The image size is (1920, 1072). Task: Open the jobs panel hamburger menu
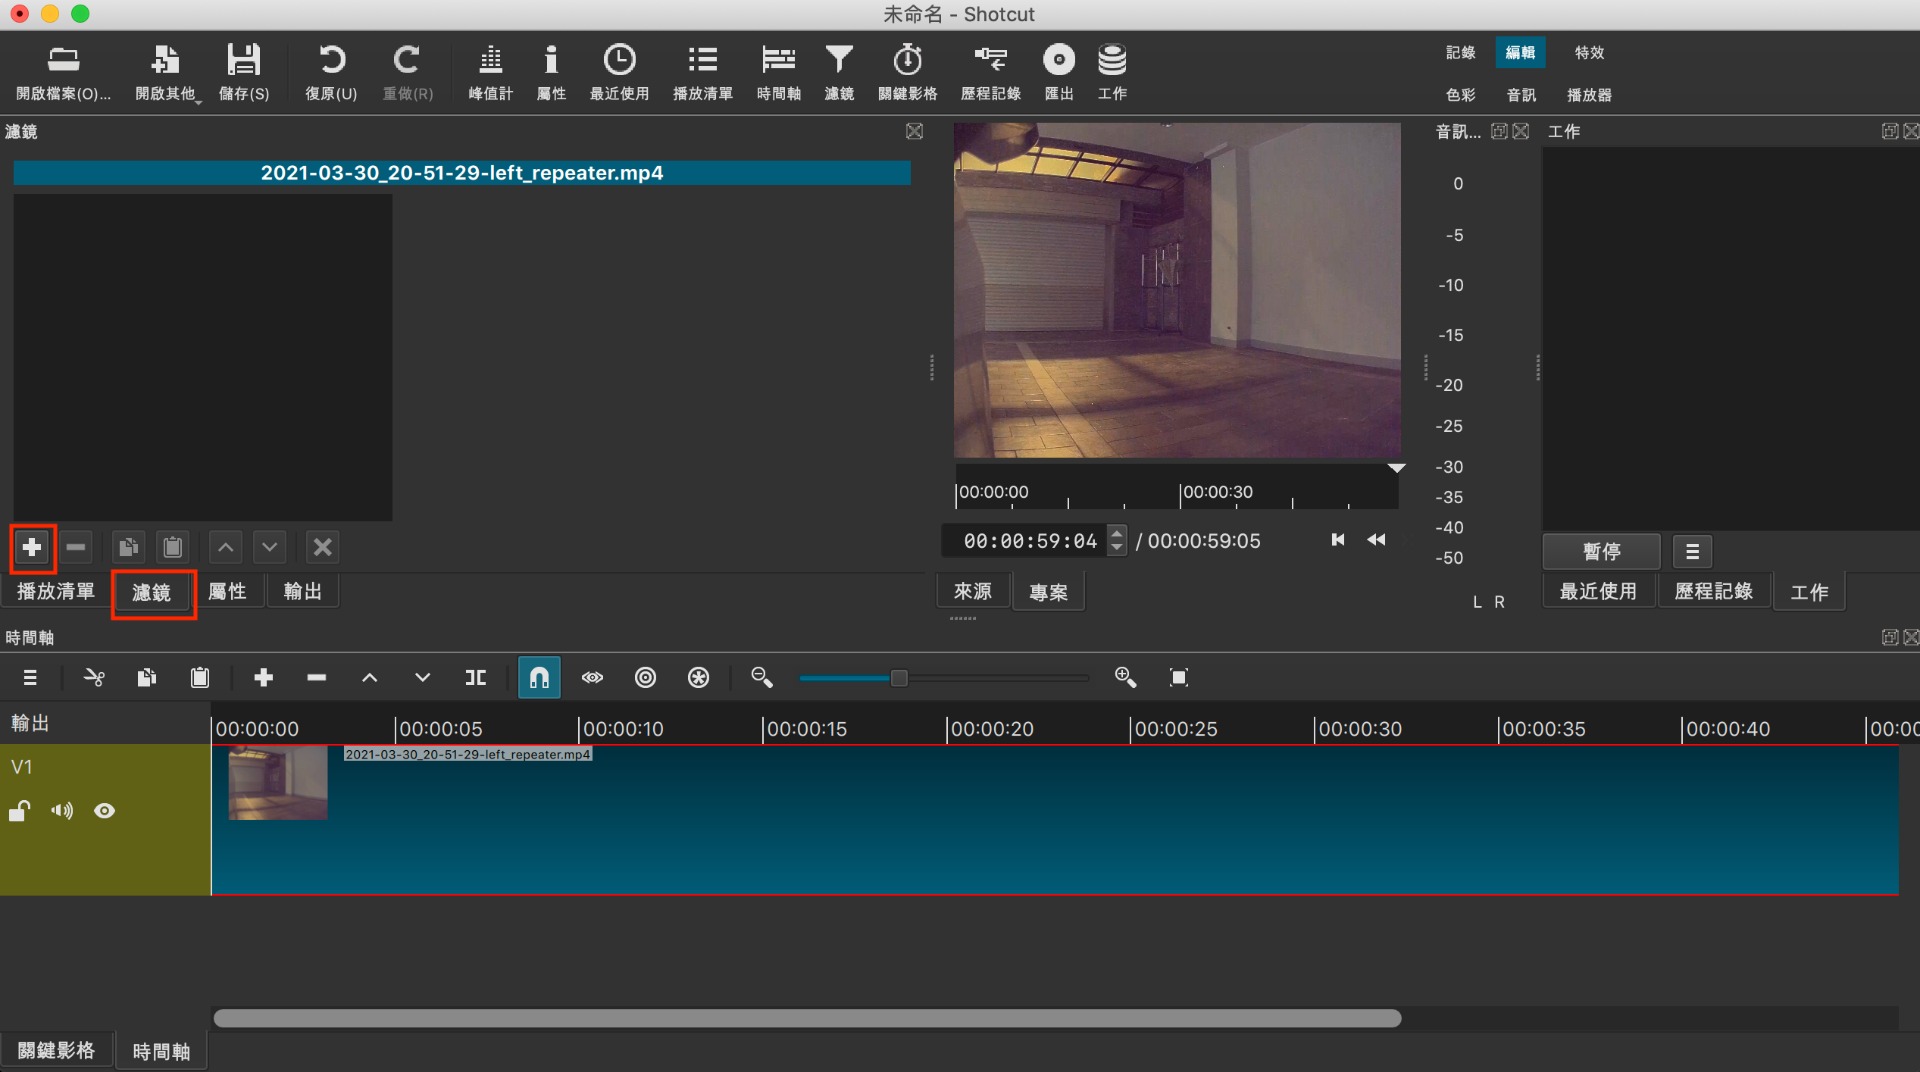click(1692, 552)
